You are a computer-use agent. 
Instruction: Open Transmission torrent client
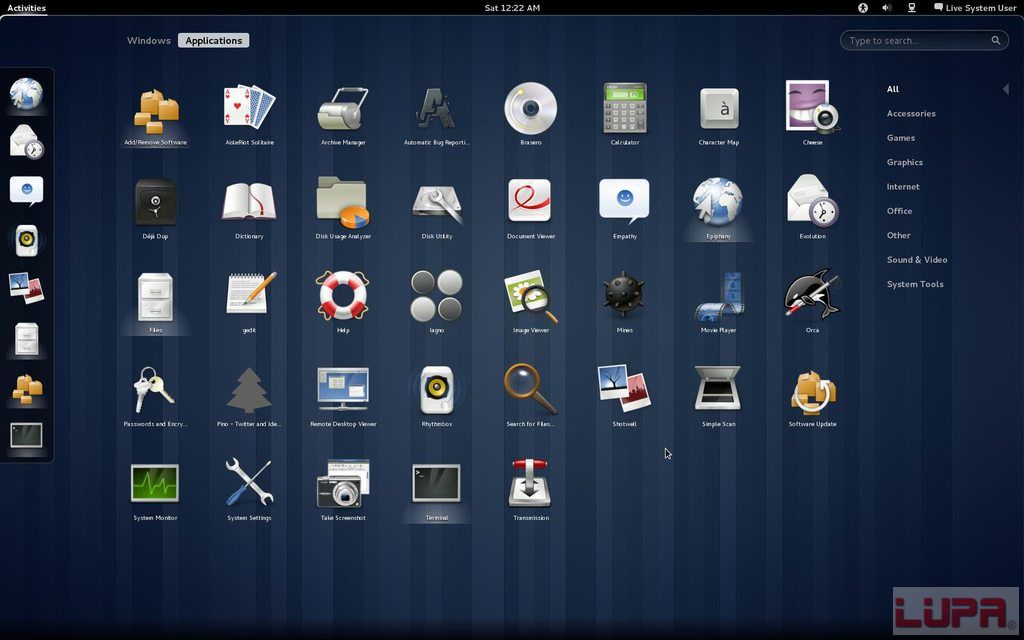[x=531, y=490]
